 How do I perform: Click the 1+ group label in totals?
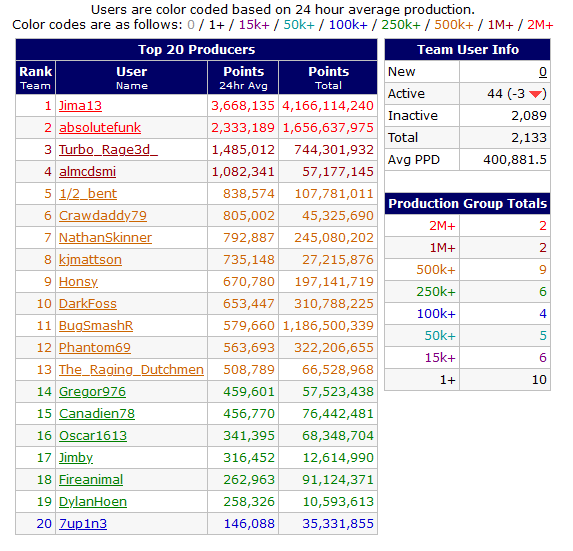click(447, 380)
